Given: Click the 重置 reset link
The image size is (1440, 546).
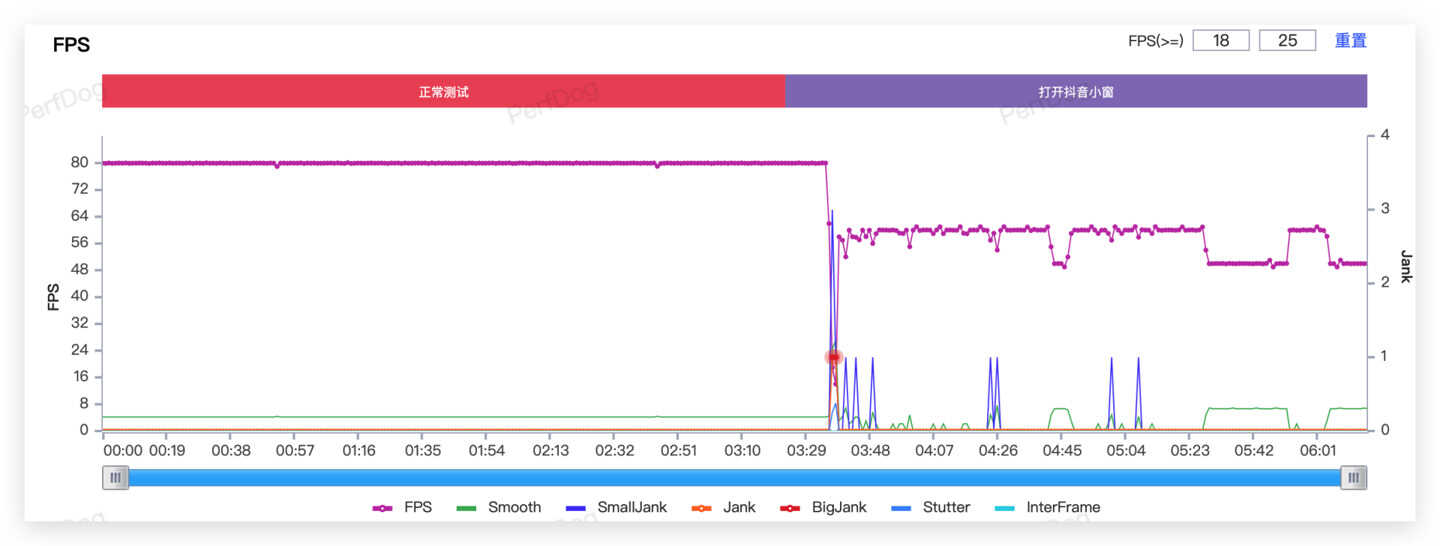Looking at the screenshot, I should click(1350, 41).
